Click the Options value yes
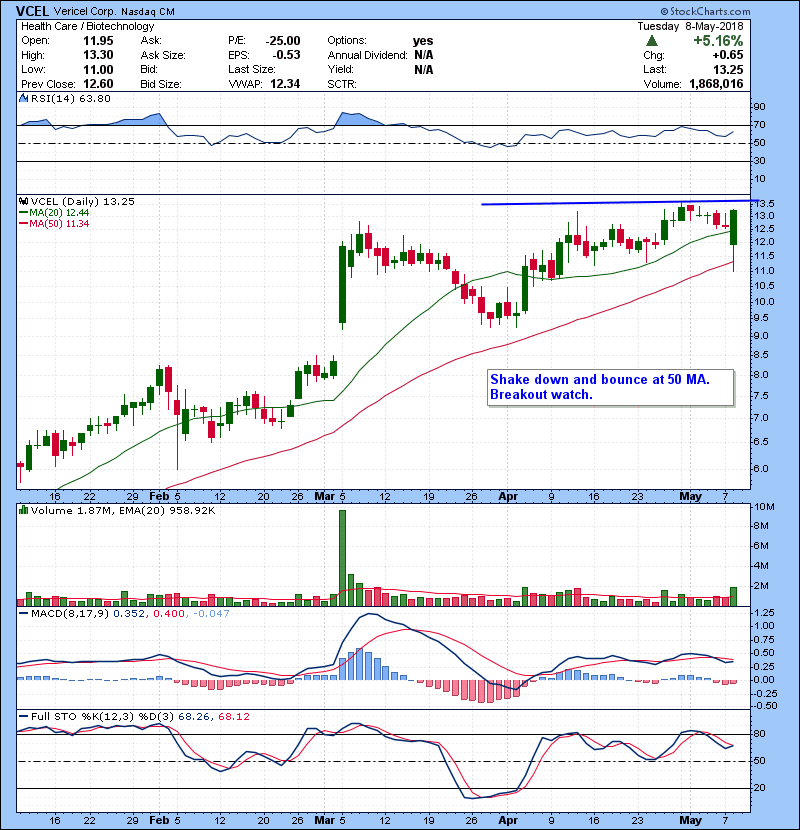This screenshot has height=830, width=800. coord(423,41)
